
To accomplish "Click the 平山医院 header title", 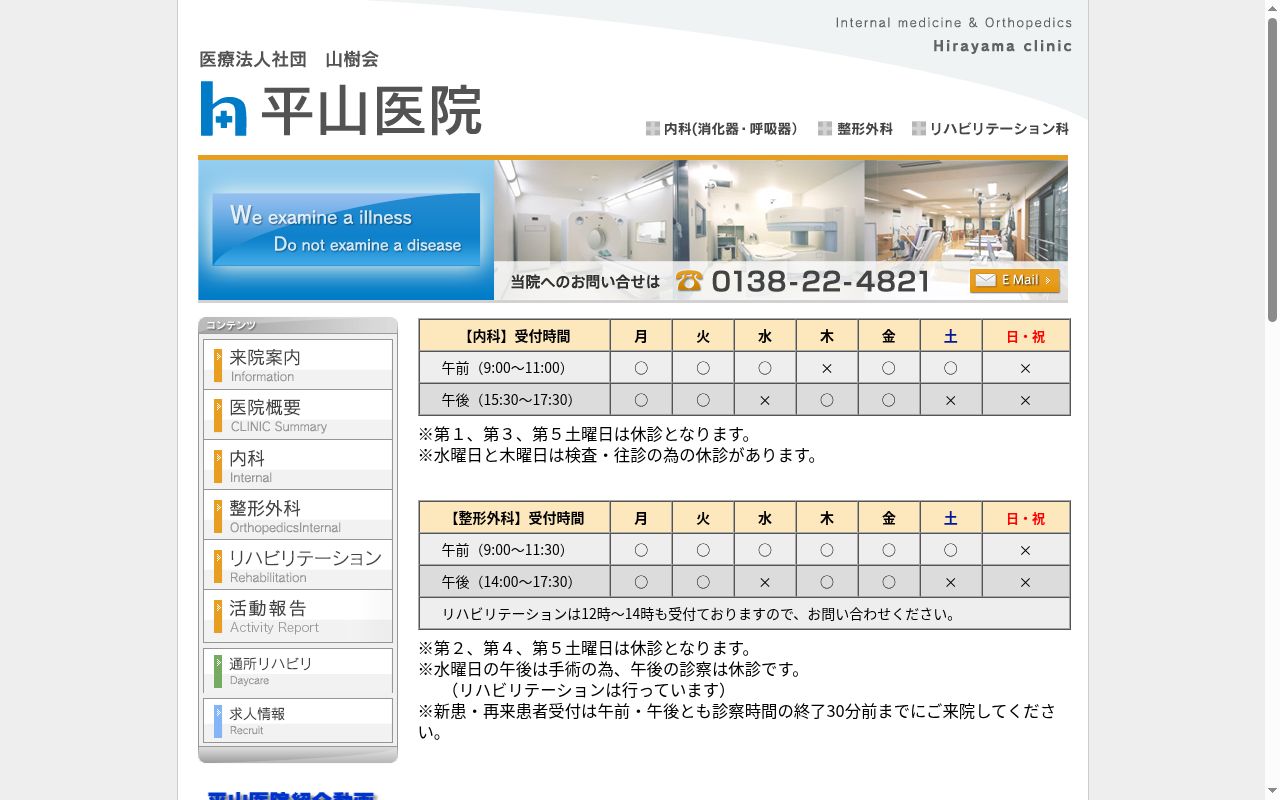I will coord(371,110).
